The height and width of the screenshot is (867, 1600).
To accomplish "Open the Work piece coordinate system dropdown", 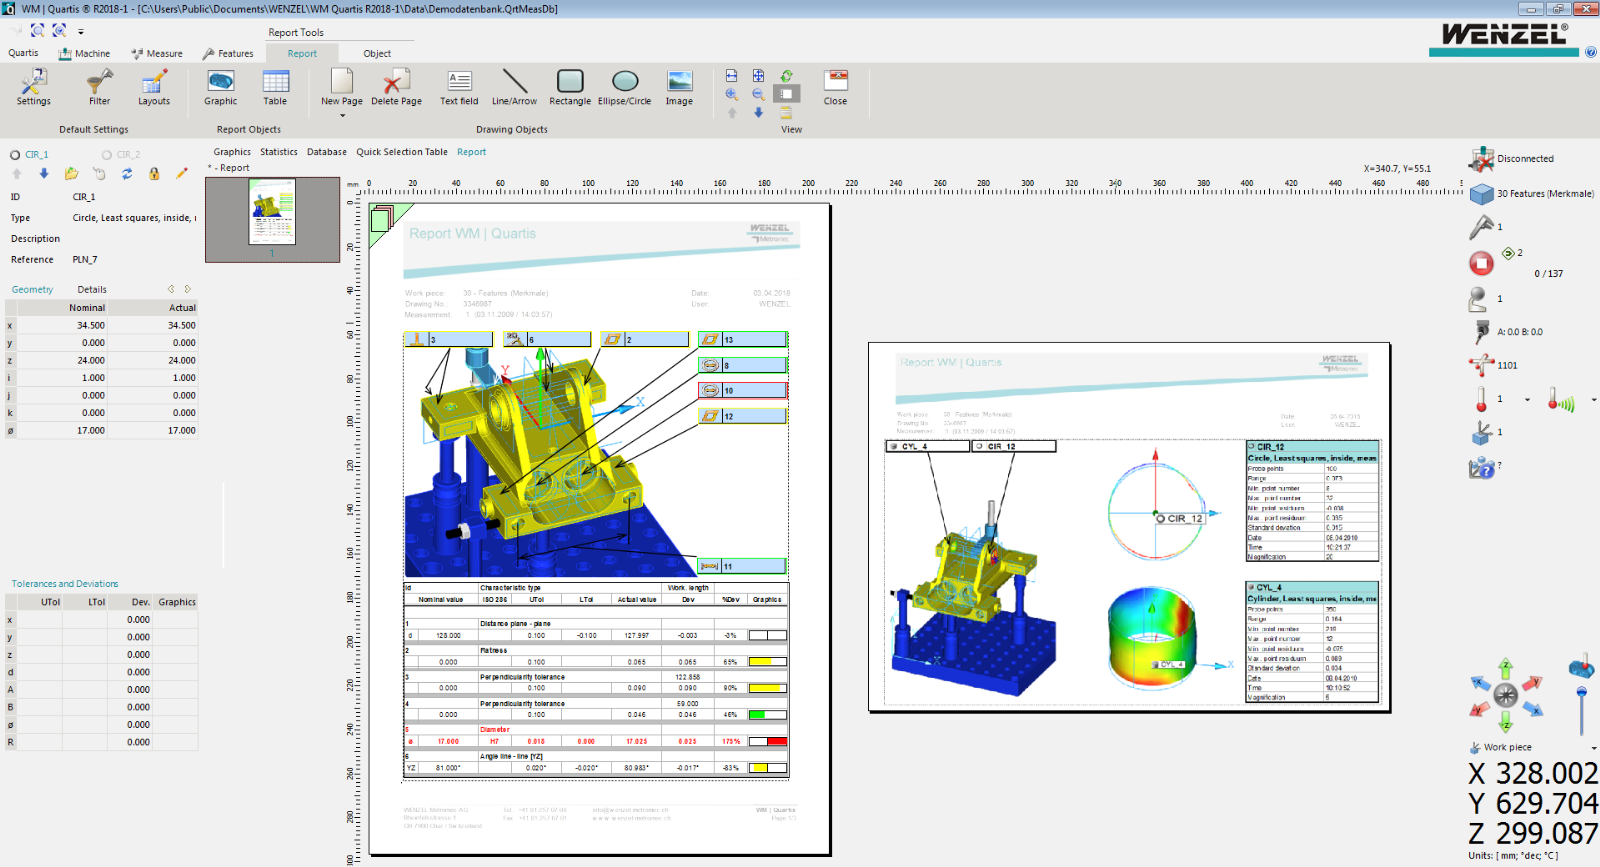I will pos(1593,748).
